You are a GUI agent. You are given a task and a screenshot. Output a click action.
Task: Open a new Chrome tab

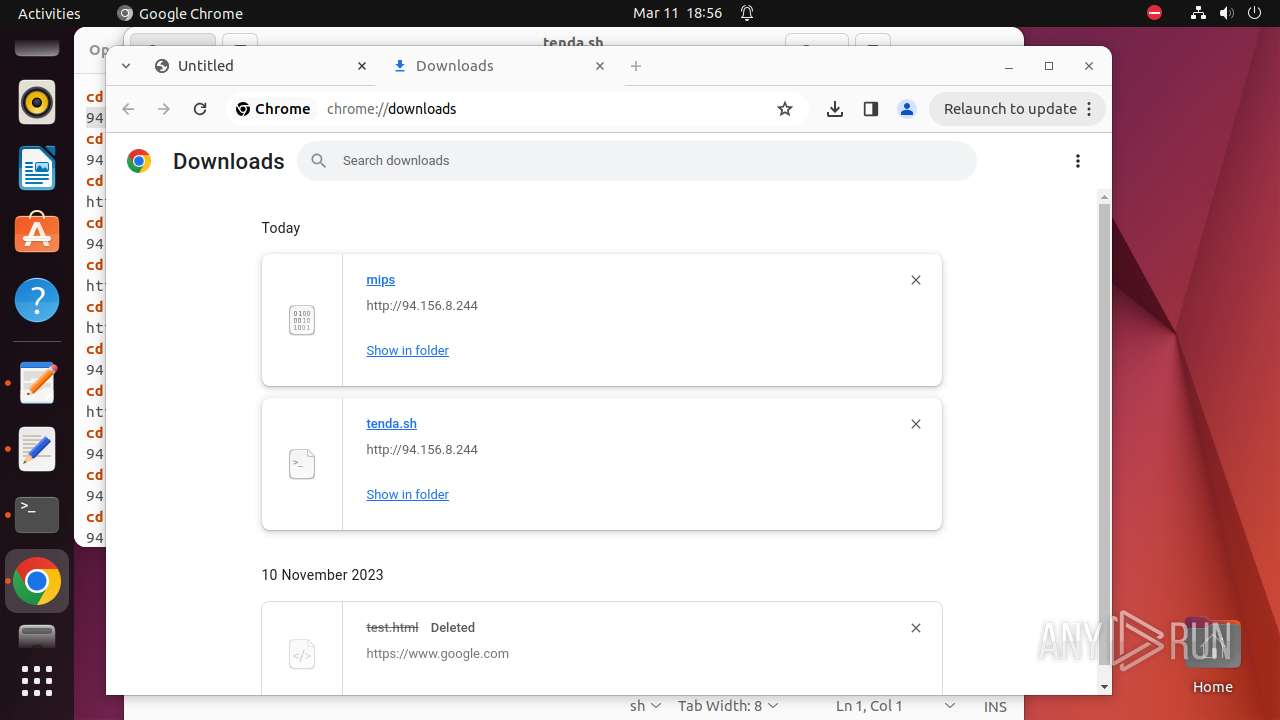pos(636,66)
